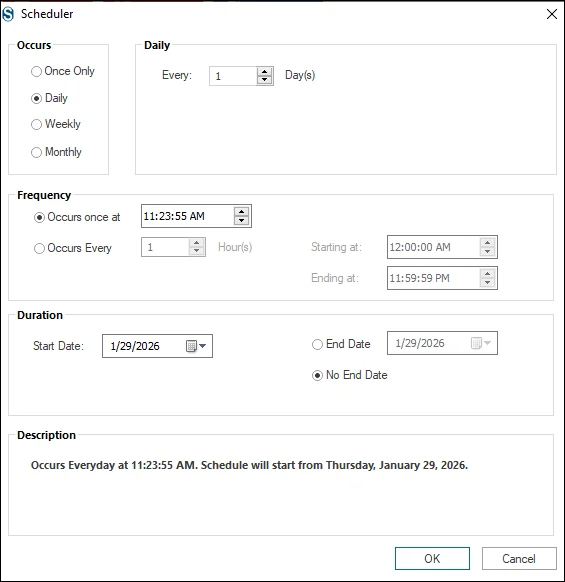
Task: Increase the Occurs once at time
Action: click(x=241, y=212)
